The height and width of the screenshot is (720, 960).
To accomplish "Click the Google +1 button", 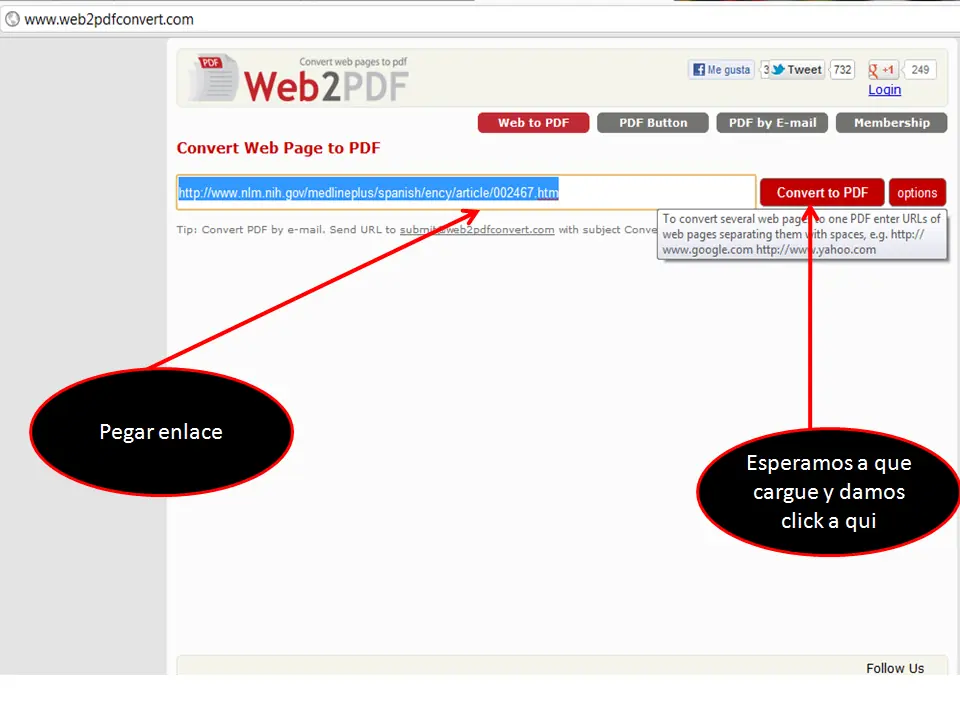I will point(882,70).
